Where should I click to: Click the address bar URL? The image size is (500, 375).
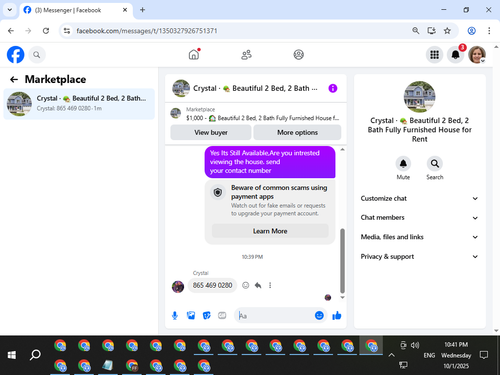point(147,31)
